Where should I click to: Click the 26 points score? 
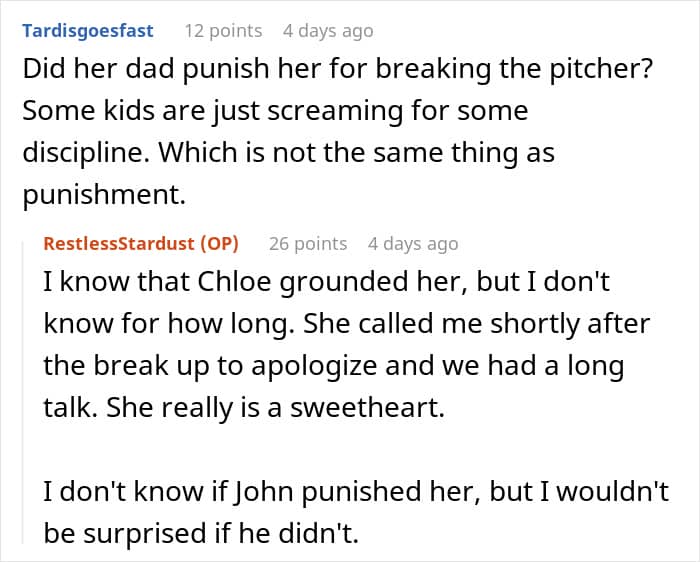click(308, 243)
